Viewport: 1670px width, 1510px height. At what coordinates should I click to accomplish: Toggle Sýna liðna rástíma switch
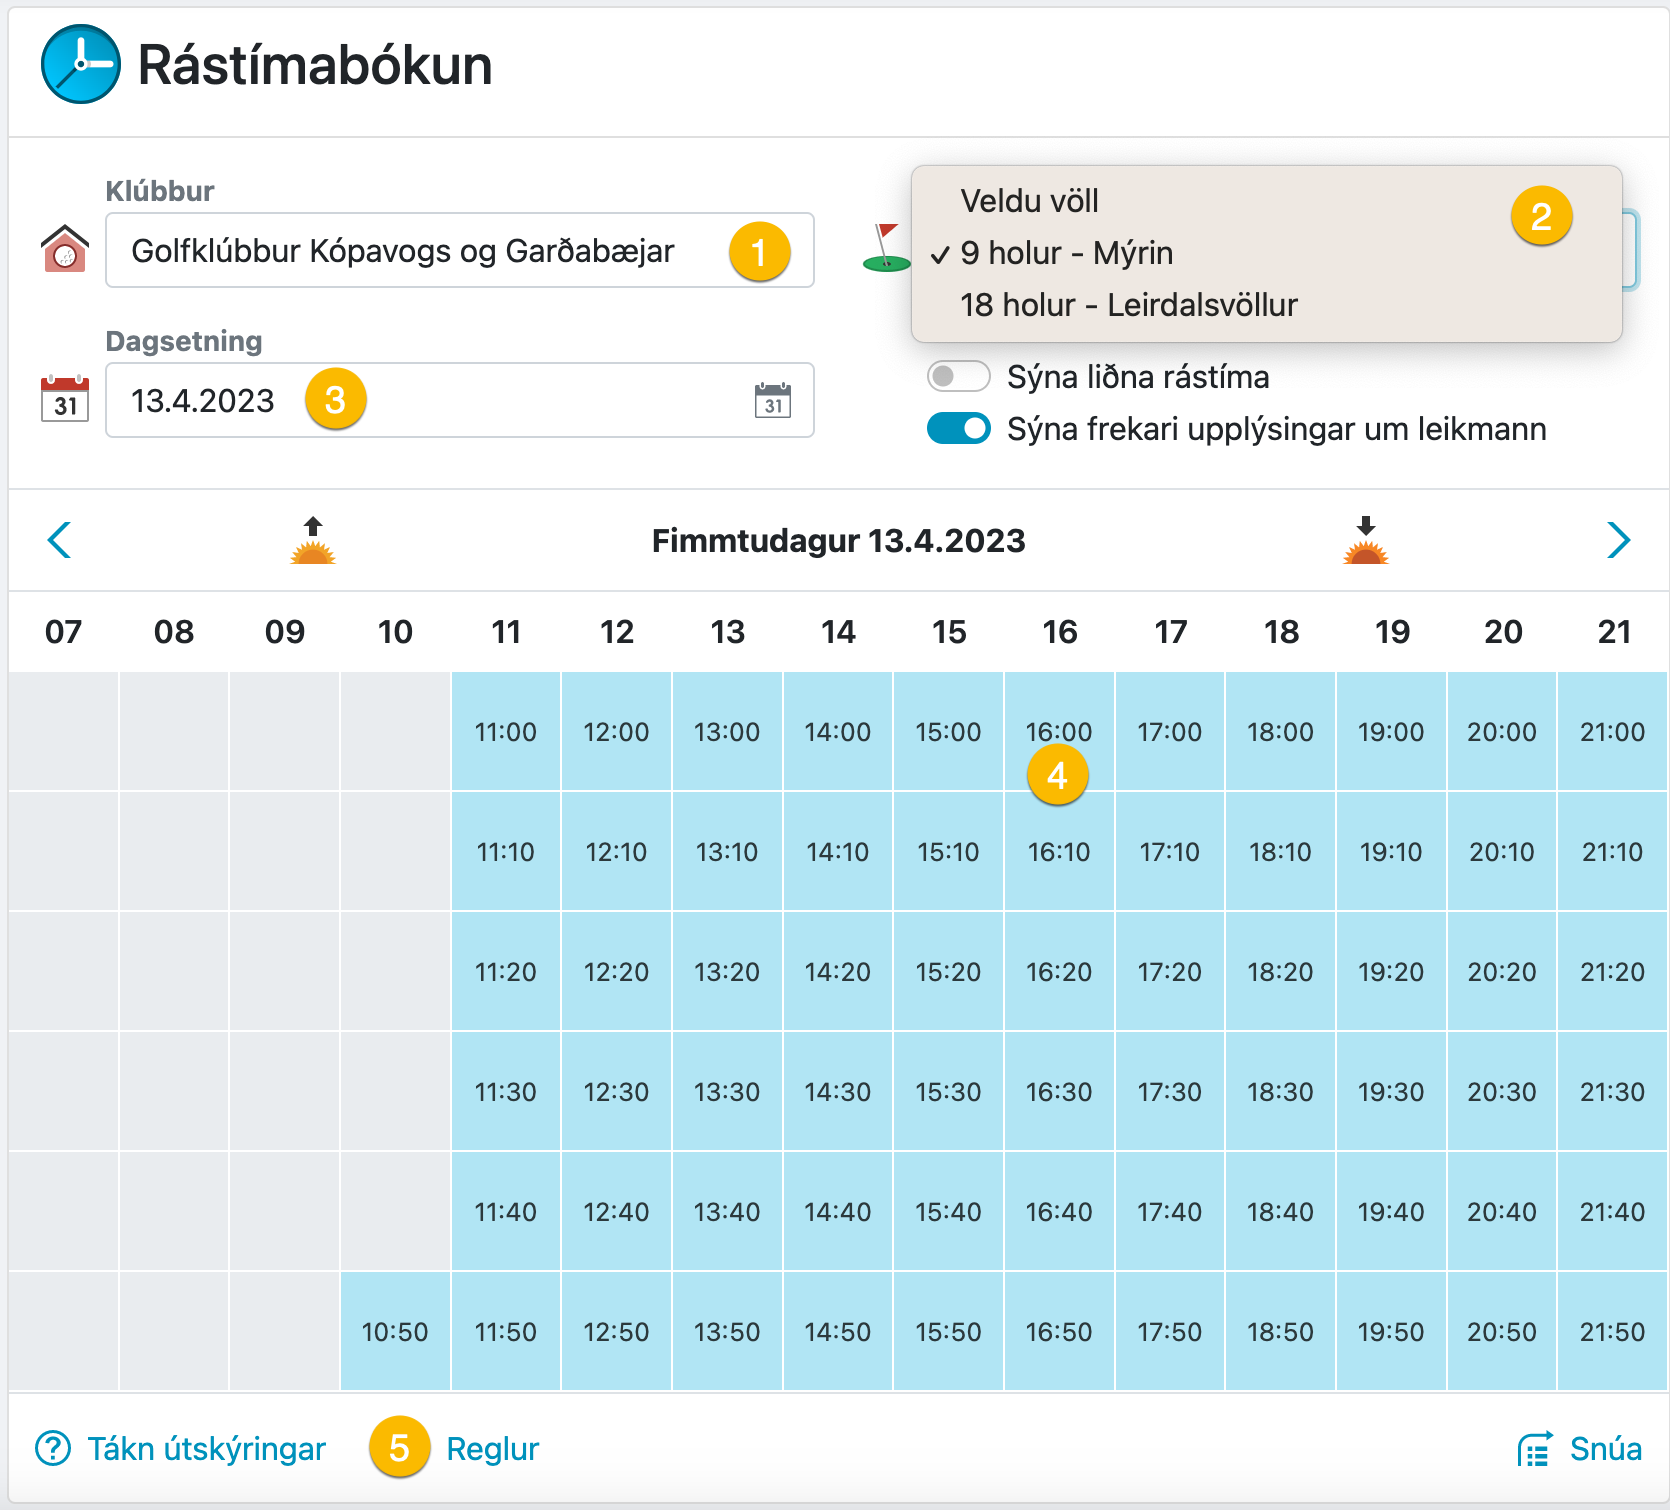coord(958,376)
